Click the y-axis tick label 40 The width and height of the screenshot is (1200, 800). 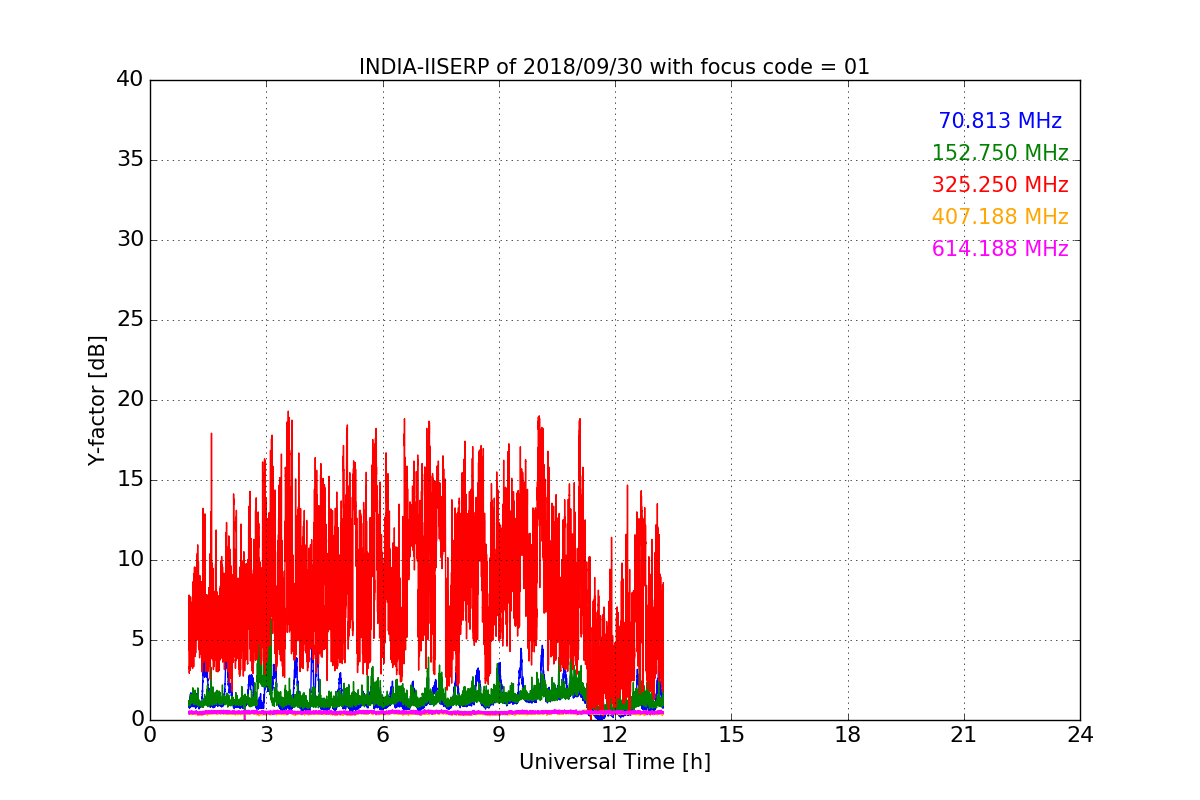129,79
